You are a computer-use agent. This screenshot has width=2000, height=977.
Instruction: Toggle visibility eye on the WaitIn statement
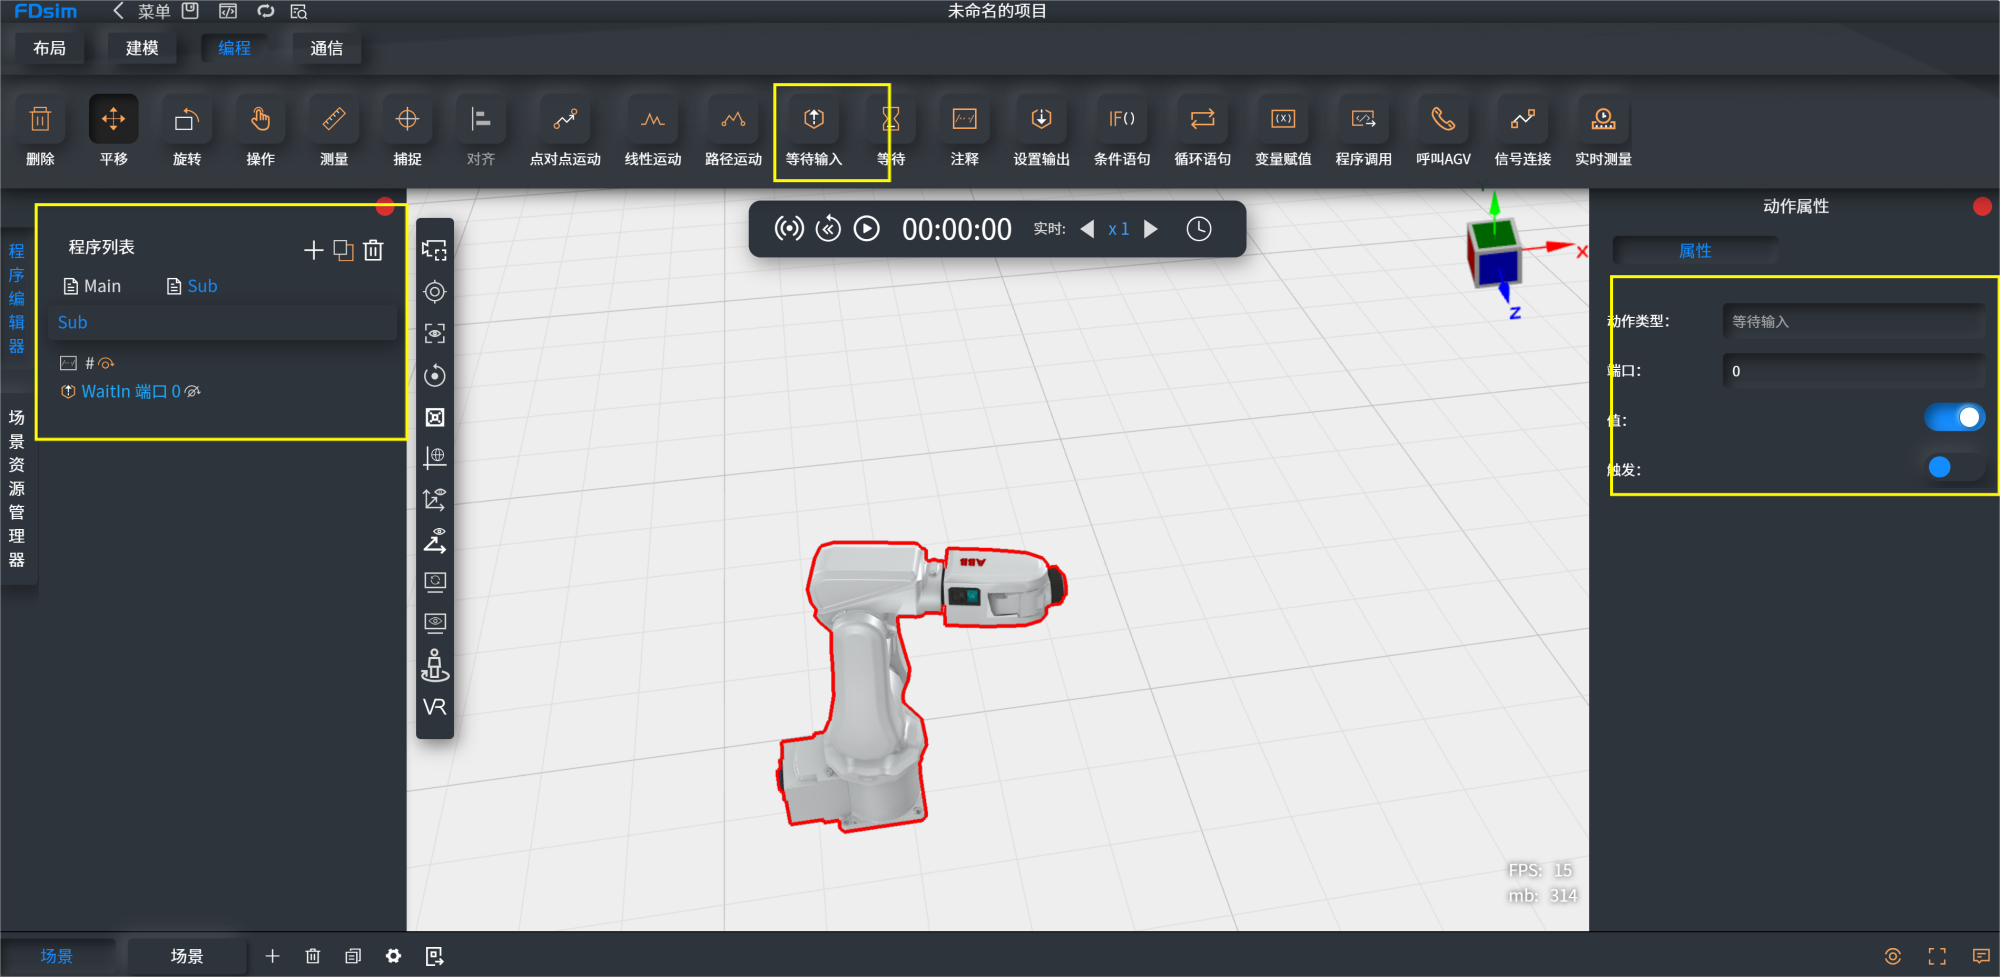193,391
